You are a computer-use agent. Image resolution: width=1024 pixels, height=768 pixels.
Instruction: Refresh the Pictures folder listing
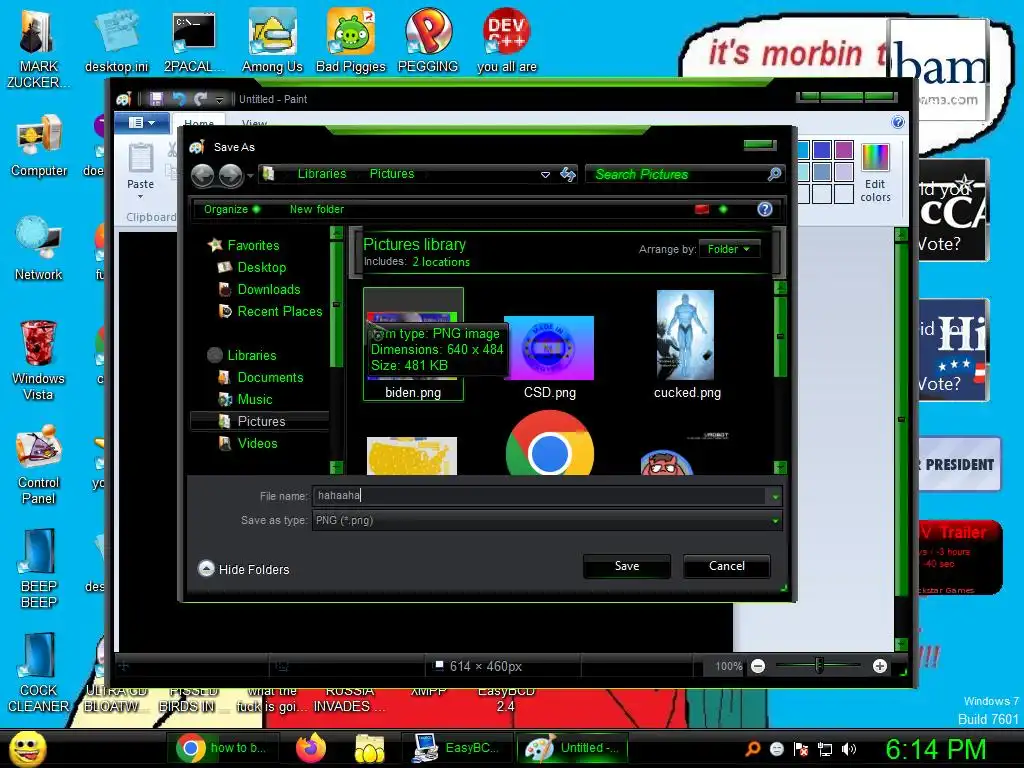pos(568,174)
